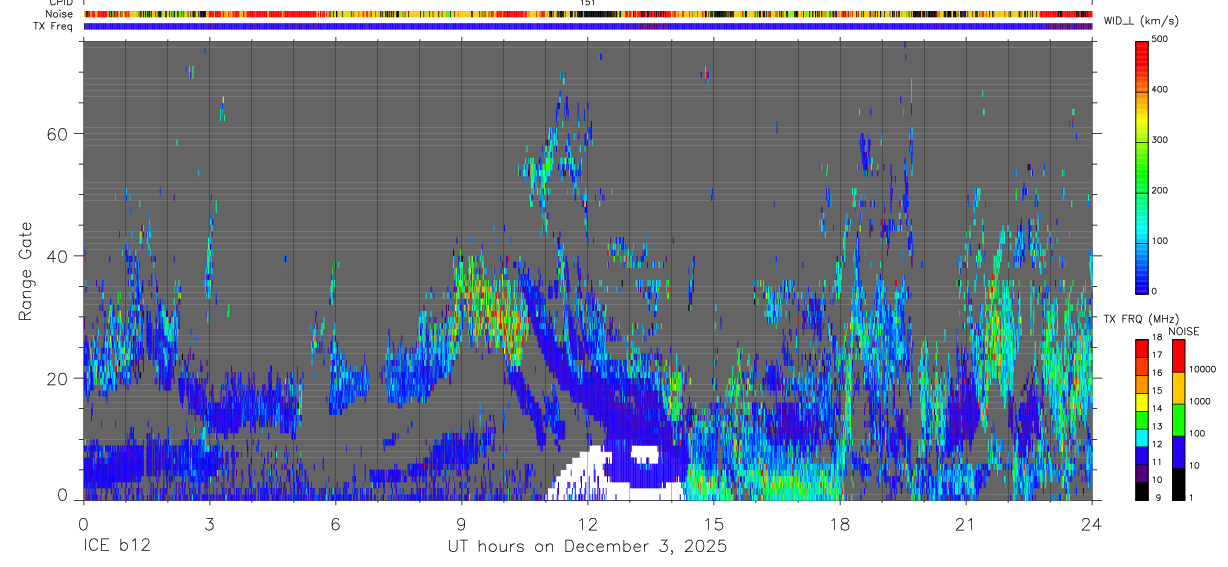Screen dimensions: 1228x567
Task: Click the 6 tick on UT hours axis
Action: 335,523
